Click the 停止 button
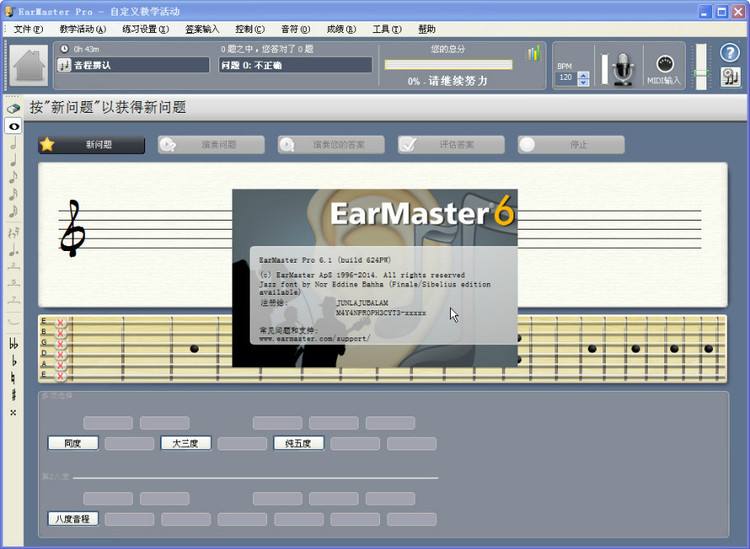 tap(571, 144)
